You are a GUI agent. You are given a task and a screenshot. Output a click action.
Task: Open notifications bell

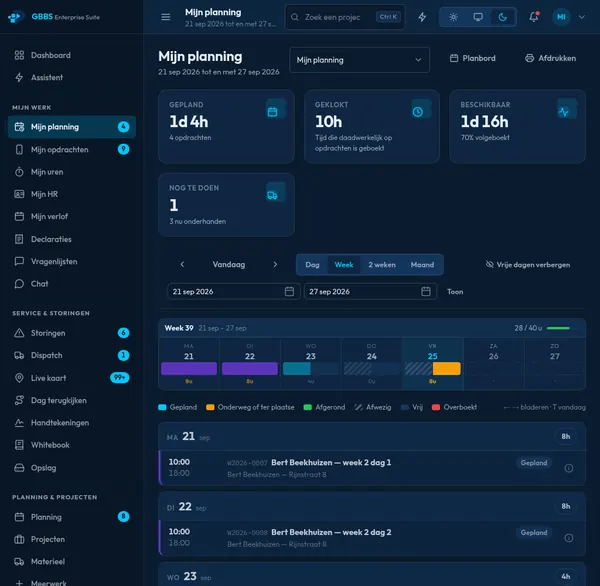click(534, 17)
